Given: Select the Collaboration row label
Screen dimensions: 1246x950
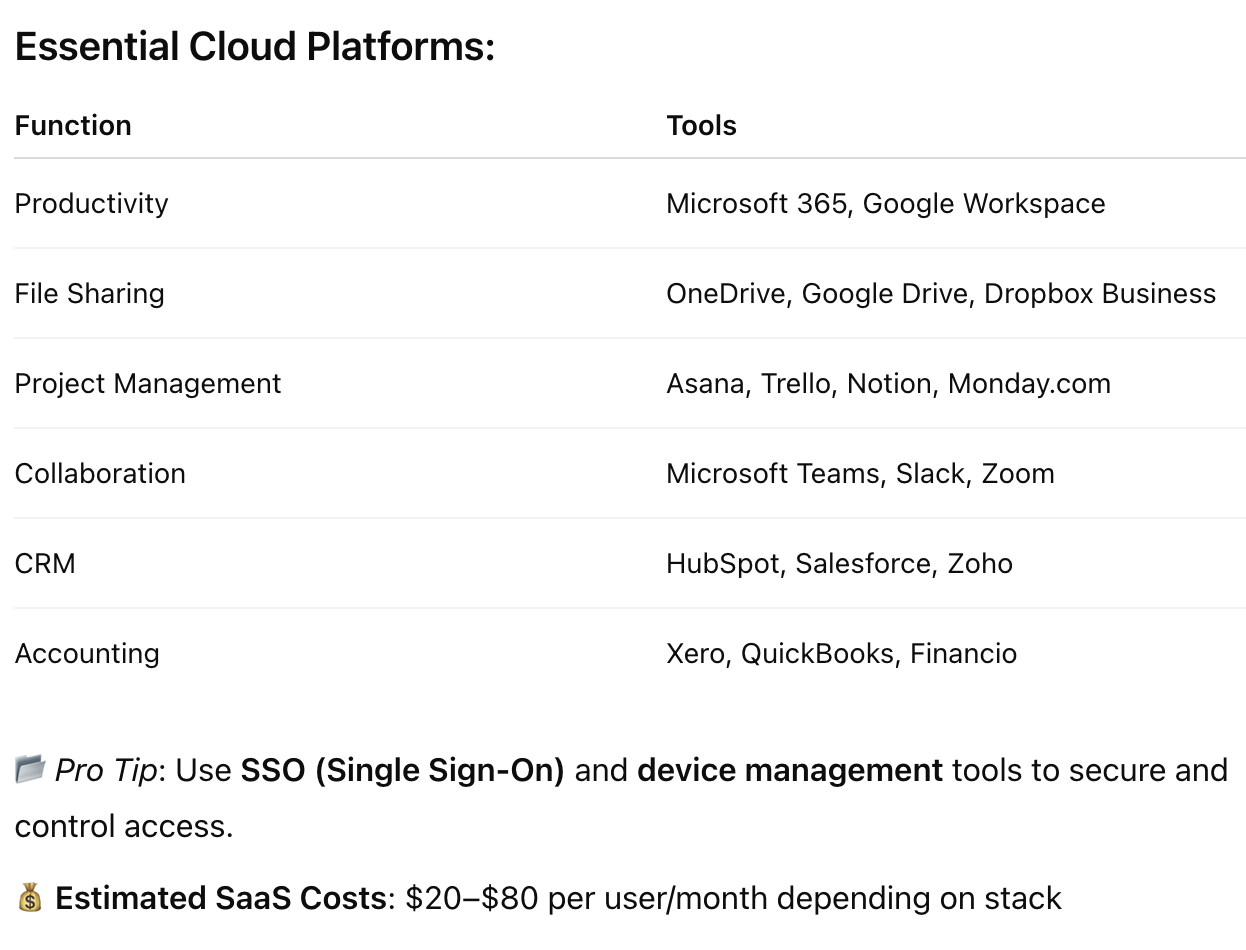Looking at the screenshot, I should point(100,474).
